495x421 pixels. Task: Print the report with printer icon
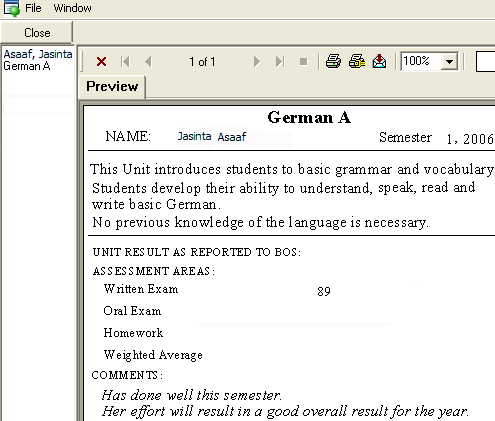coord(333,61)
